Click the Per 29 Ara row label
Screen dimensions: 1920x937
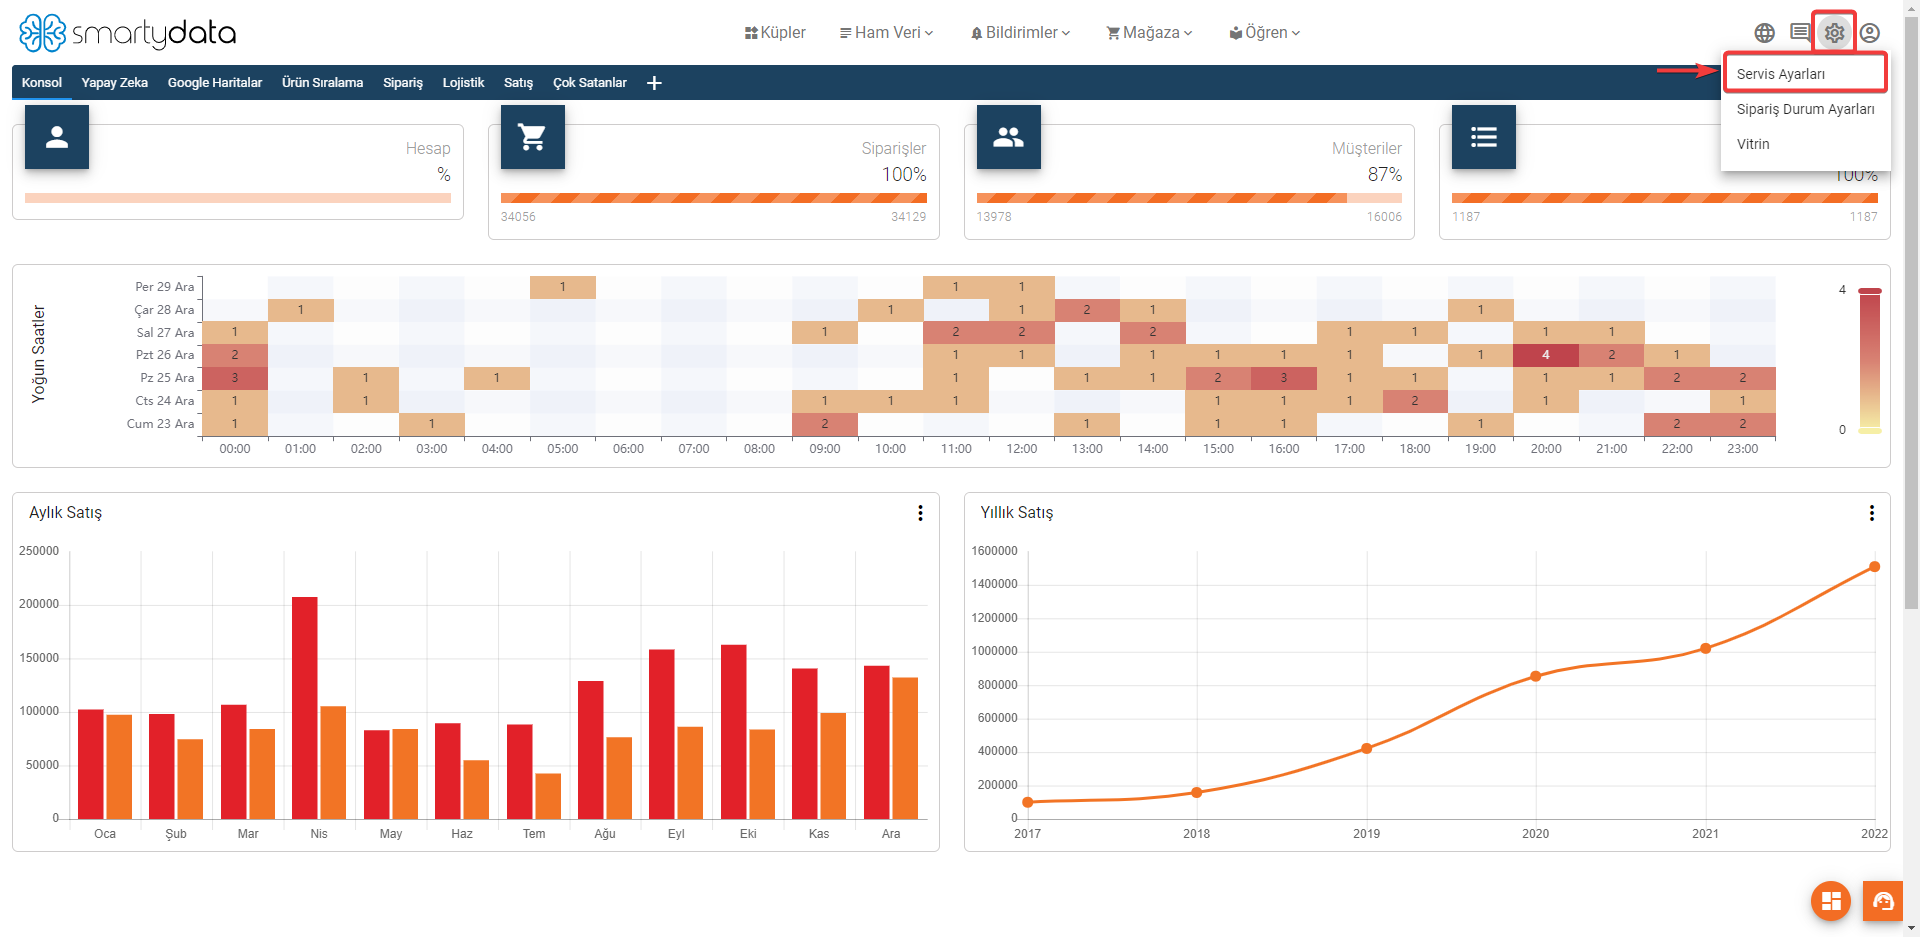point(165,287)
